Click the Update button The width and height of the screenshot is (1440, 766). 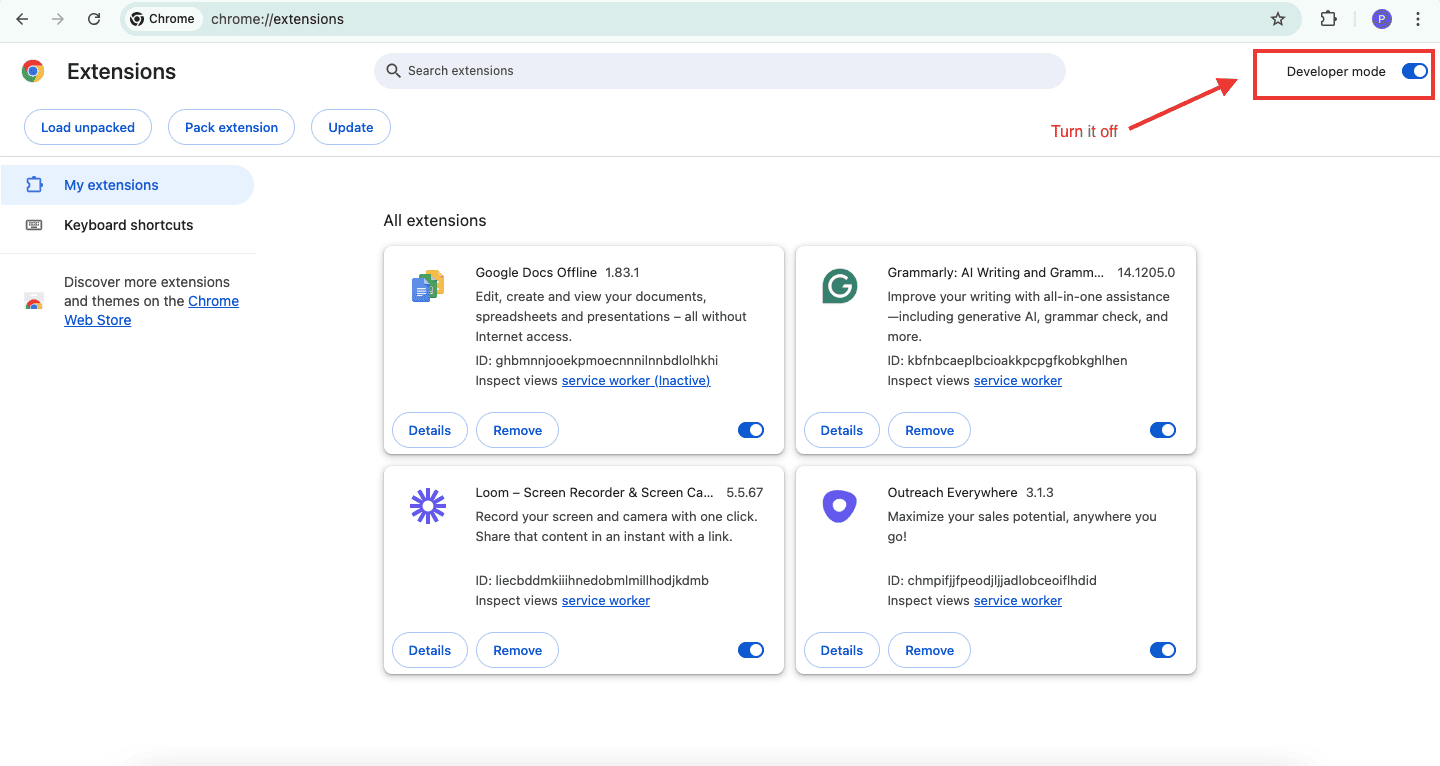pos(351,127)
